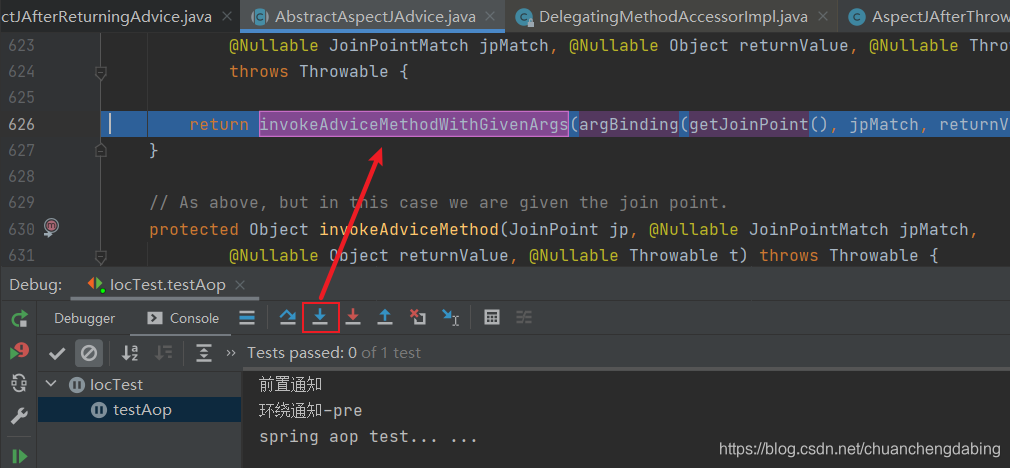
Task: Click the greyed Trace Current Stream Chain icon
Action: pos(524,317)
